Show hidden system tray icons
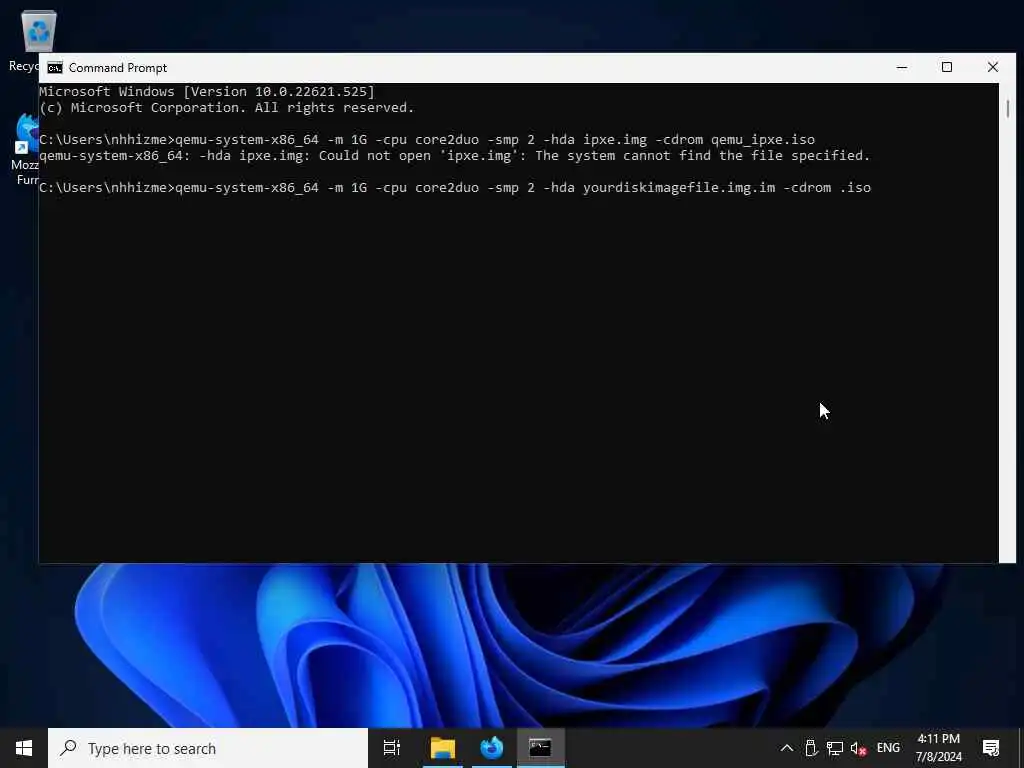The height and width of the screenshot is (768, 1024). (x=787, y=748)
